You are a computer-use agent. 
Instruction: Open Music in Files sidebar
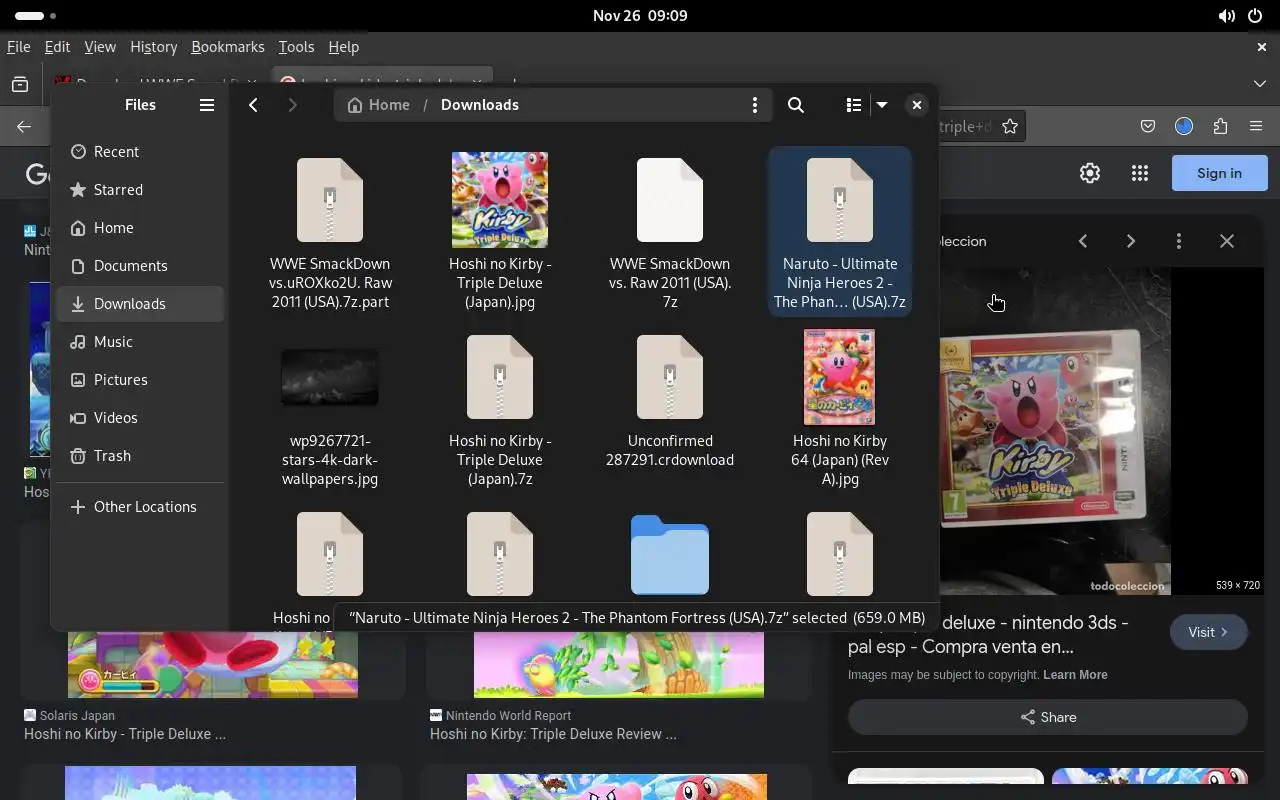tap(140, 342)
